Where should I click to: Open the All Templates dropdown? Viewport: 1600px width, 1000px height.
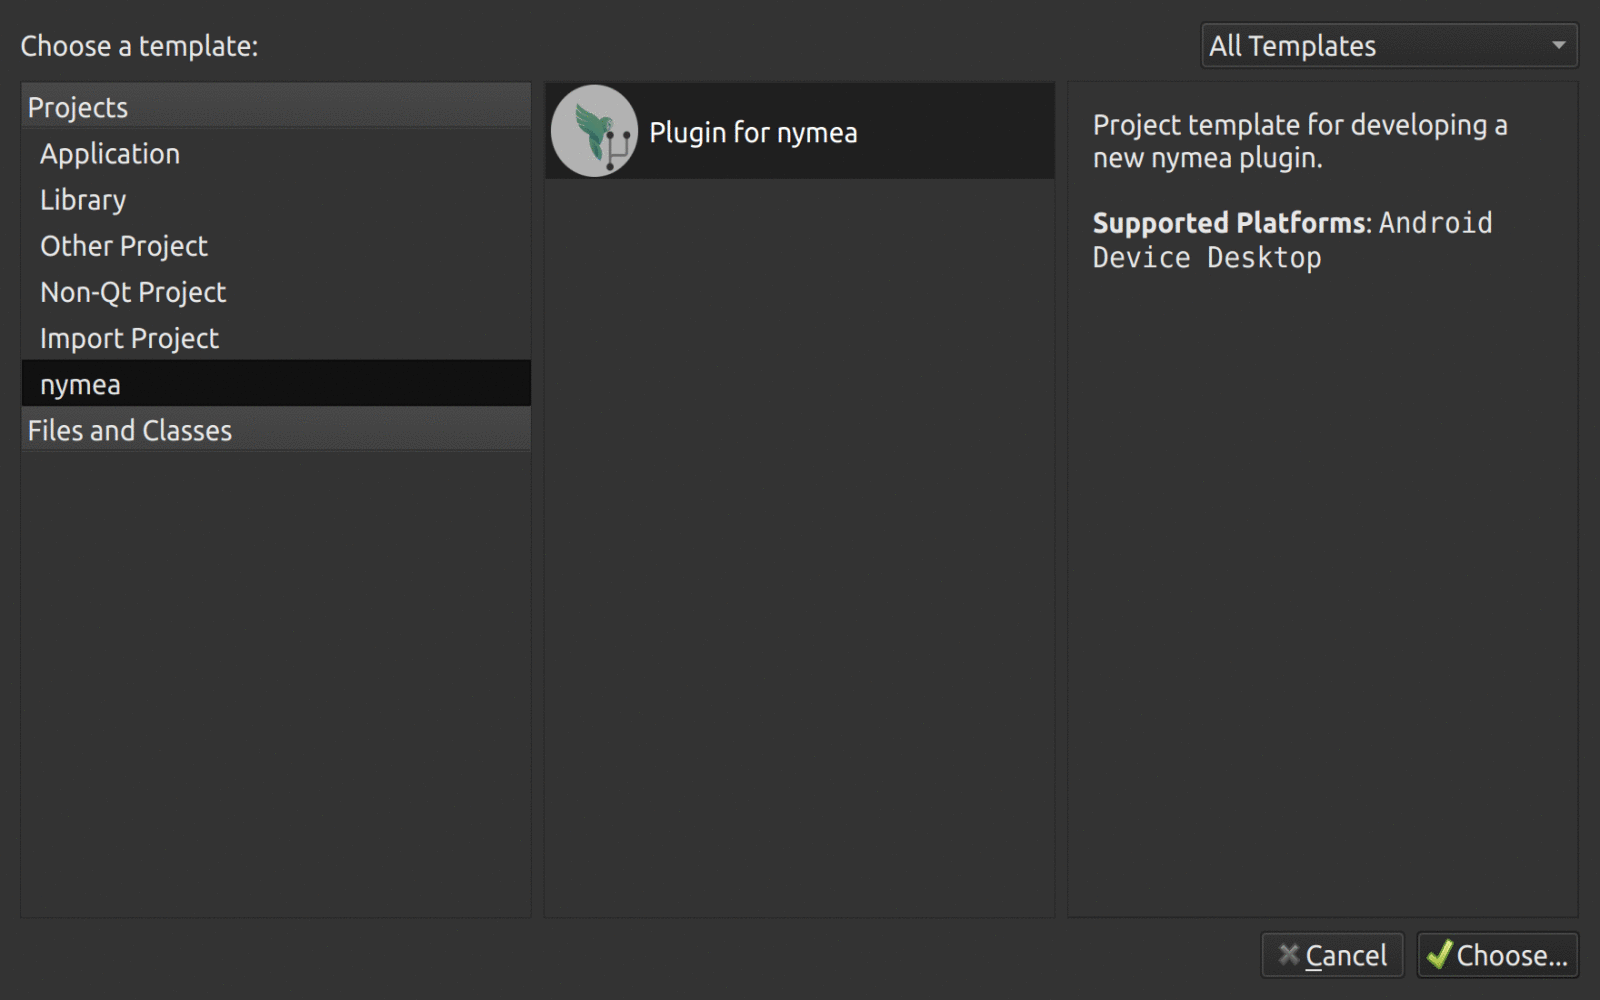(1389, 46)
